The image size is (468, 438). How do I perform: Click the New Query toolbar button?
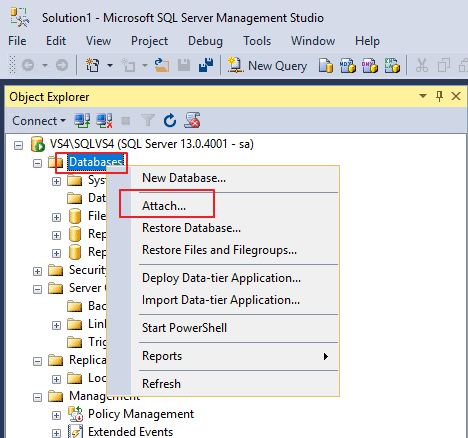point(267,65)
